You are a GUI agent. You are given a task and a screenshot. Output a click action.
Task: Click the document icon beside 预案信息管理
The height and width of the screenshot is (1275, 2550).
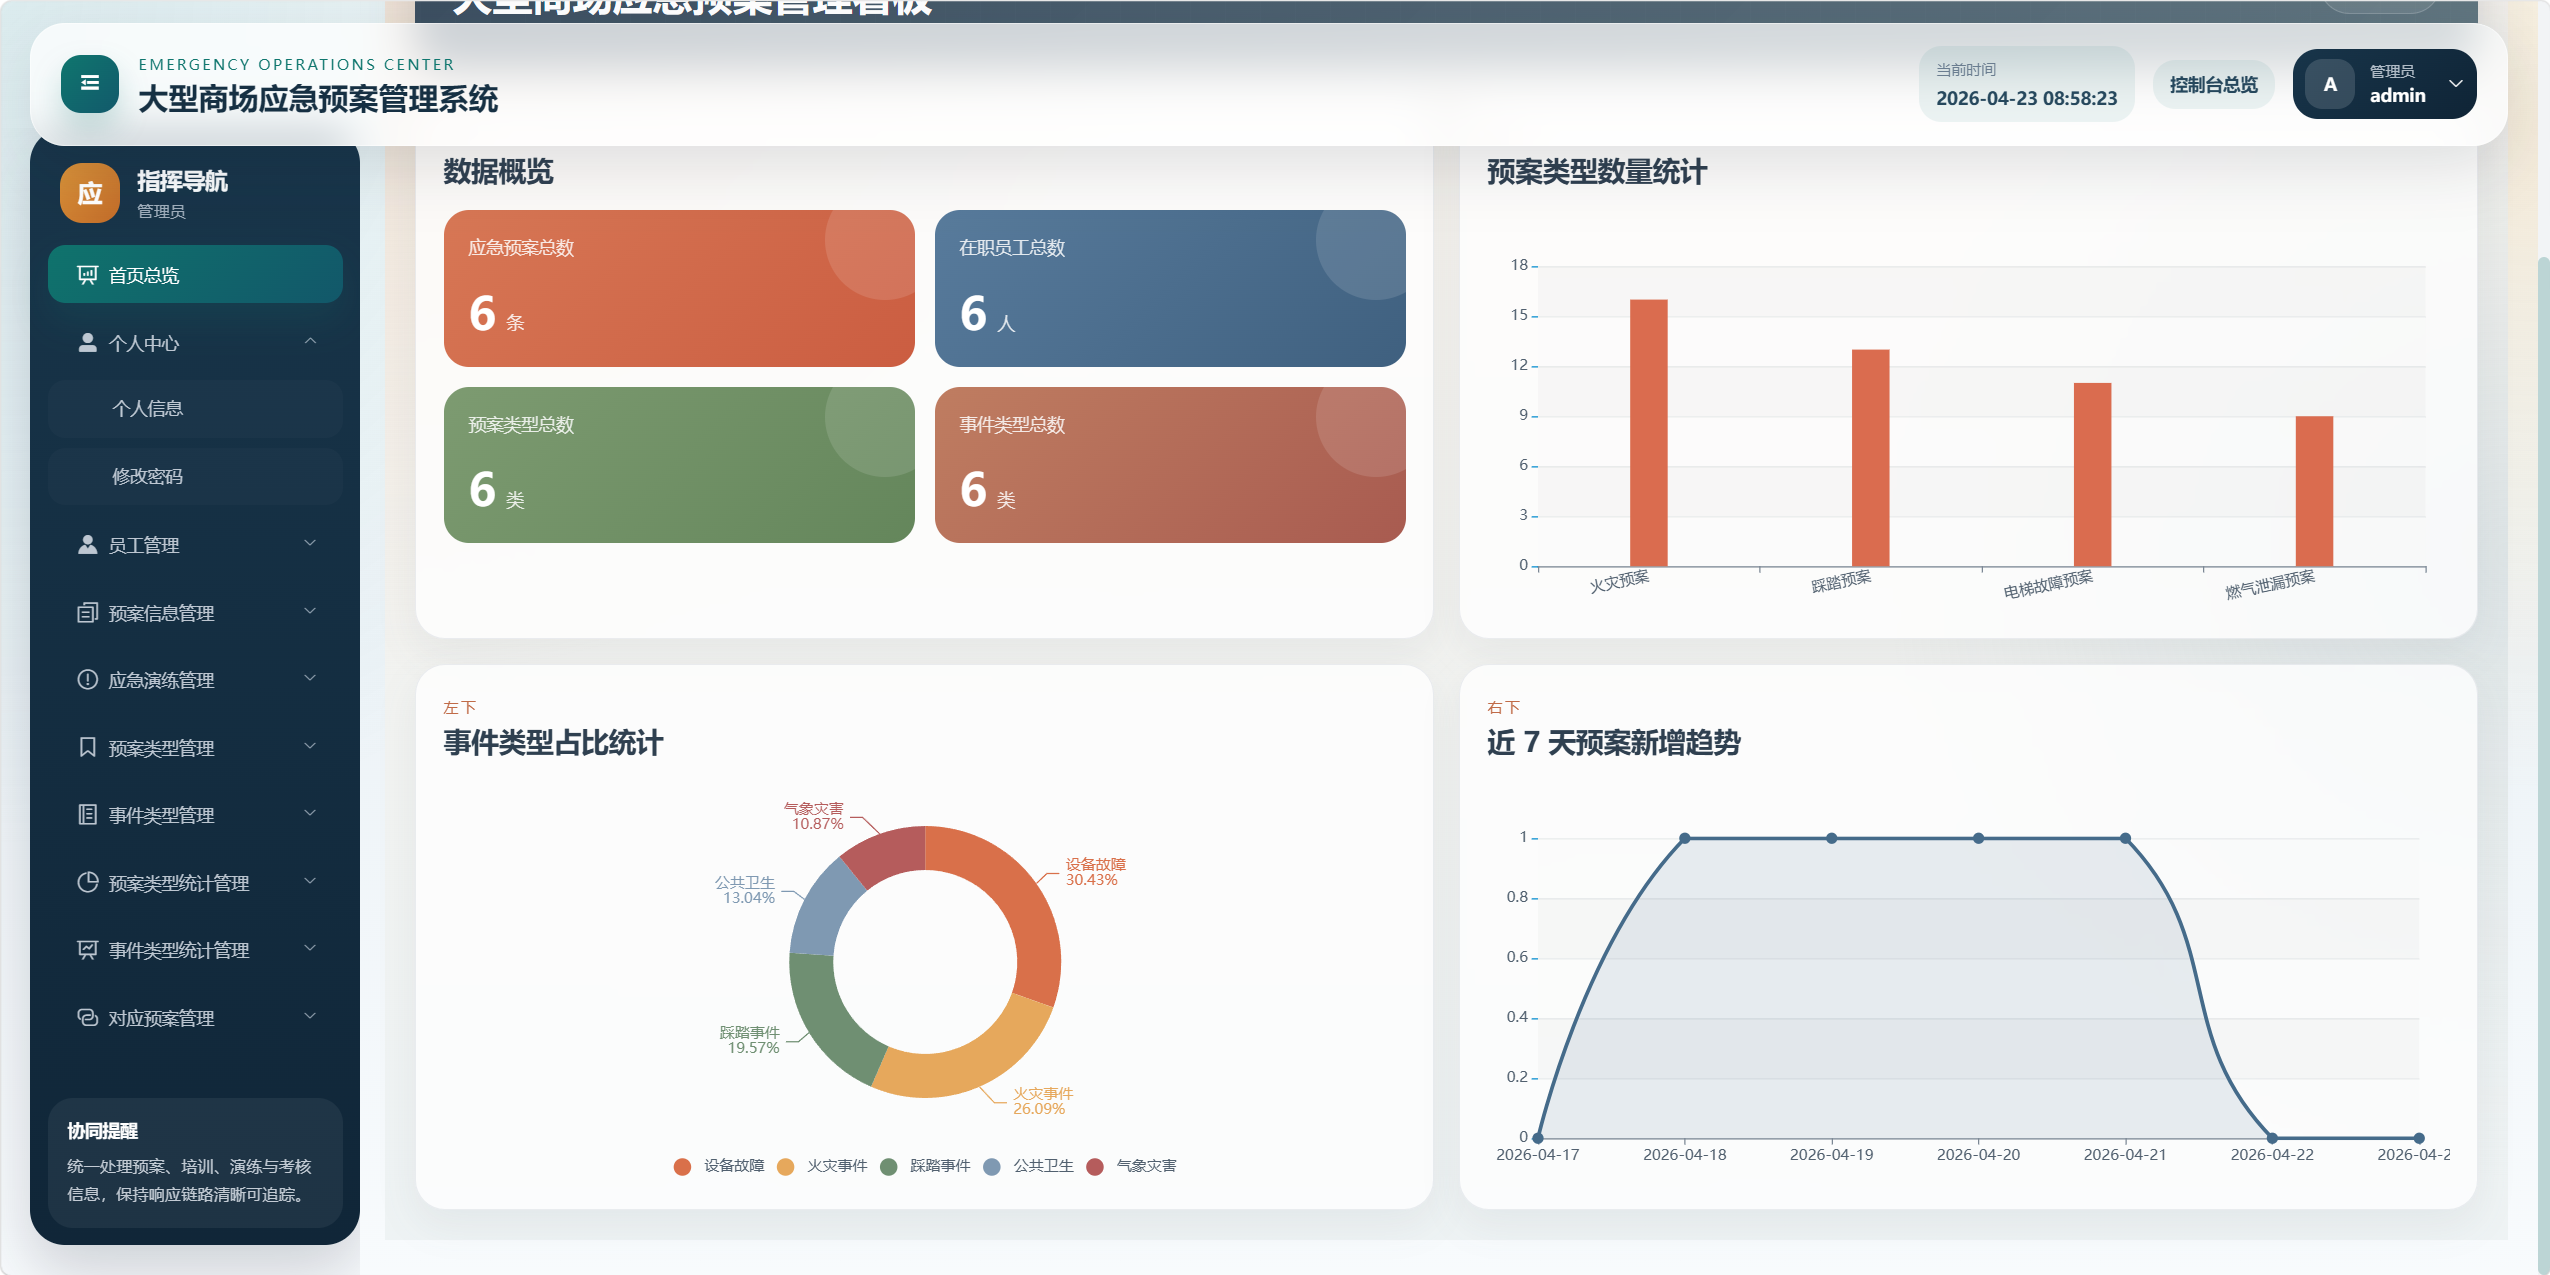tap(88, 613)
